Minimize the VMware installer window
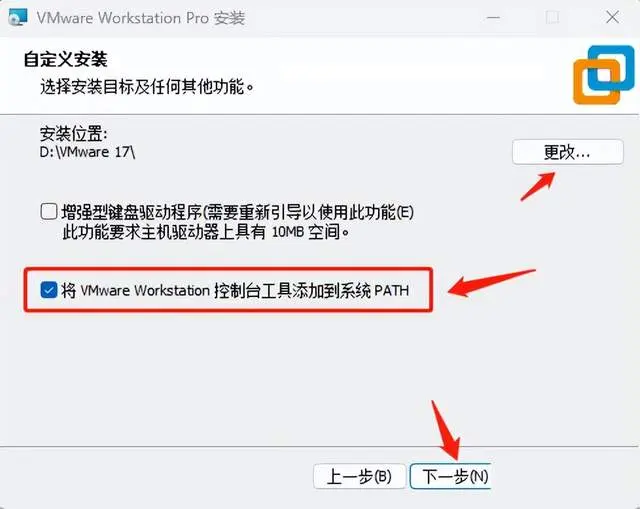Image resolution: width=640 pixels, height=509 pixels. [493, 18]
